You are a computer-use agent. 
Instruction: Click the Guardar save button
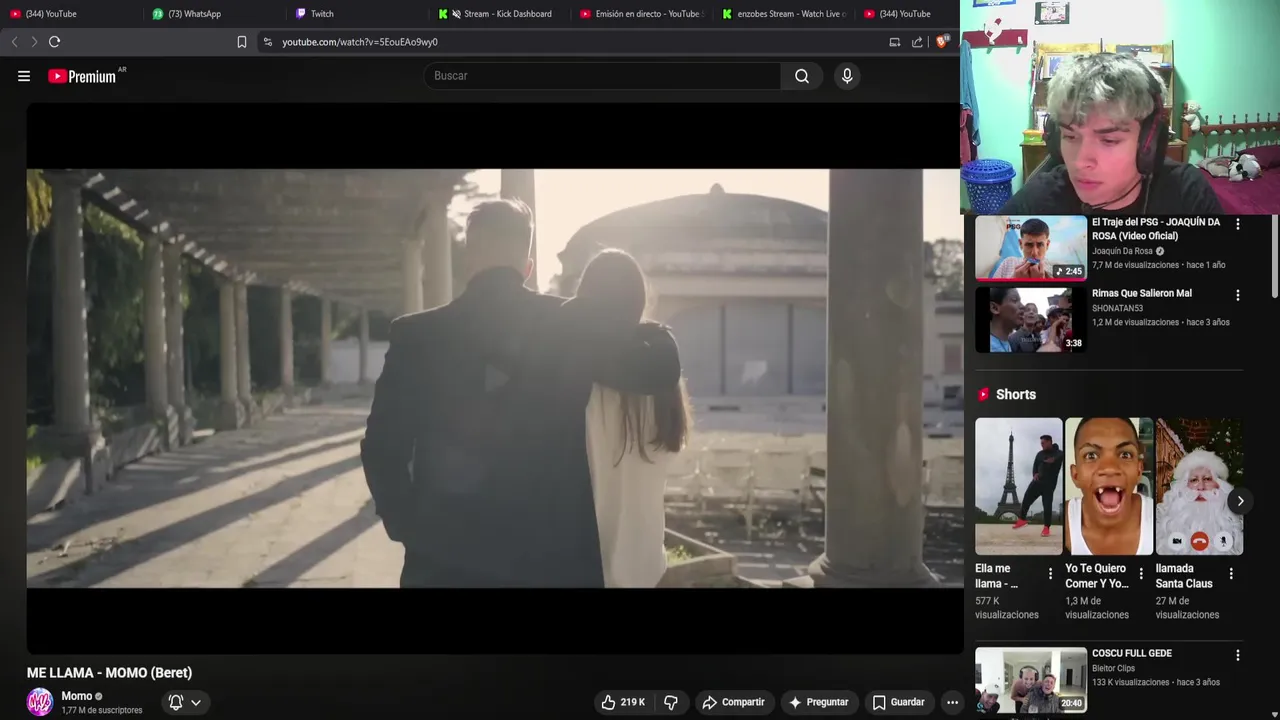click(x=898, y=702)
